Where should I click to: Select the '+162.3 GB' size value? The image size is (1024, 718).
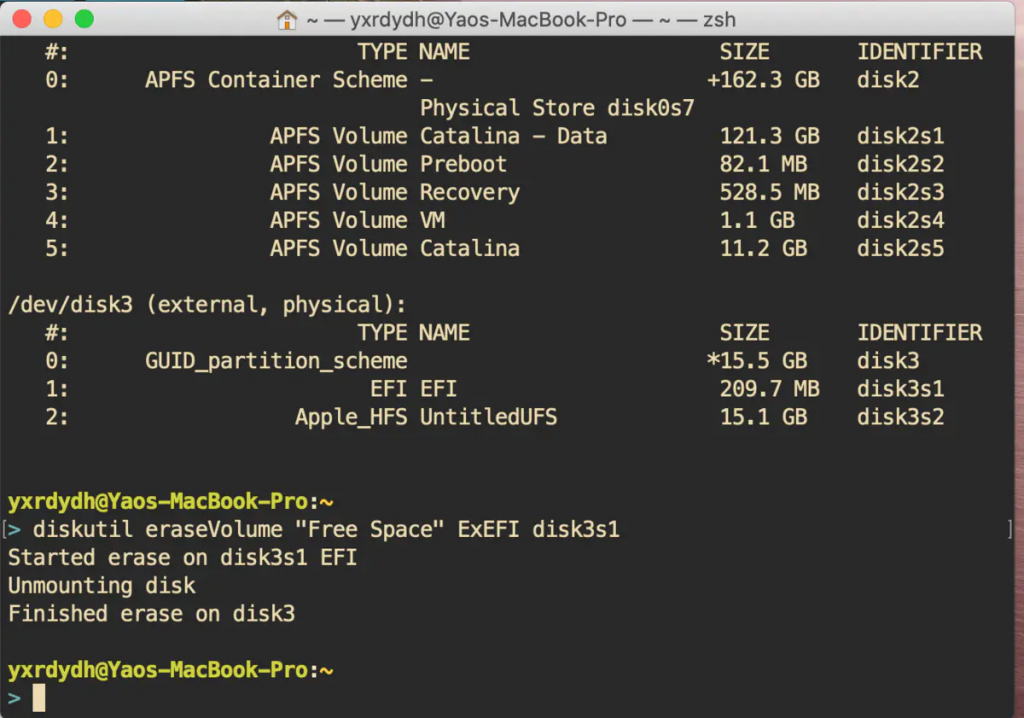pos(763,80)
